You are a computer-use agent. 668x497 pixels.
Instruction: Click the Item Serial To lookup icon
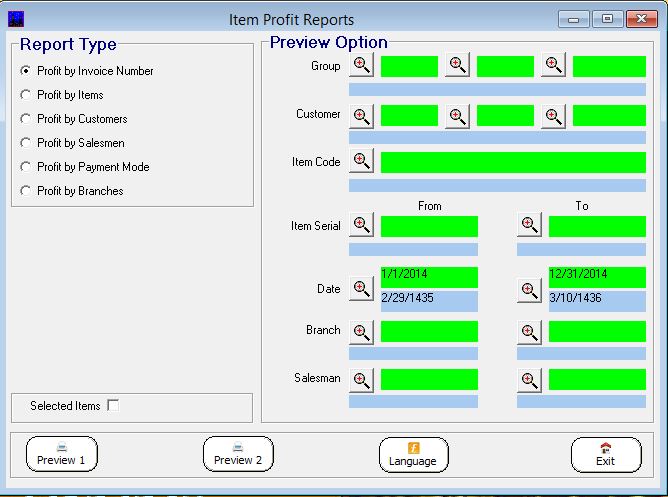click(529, 226)
